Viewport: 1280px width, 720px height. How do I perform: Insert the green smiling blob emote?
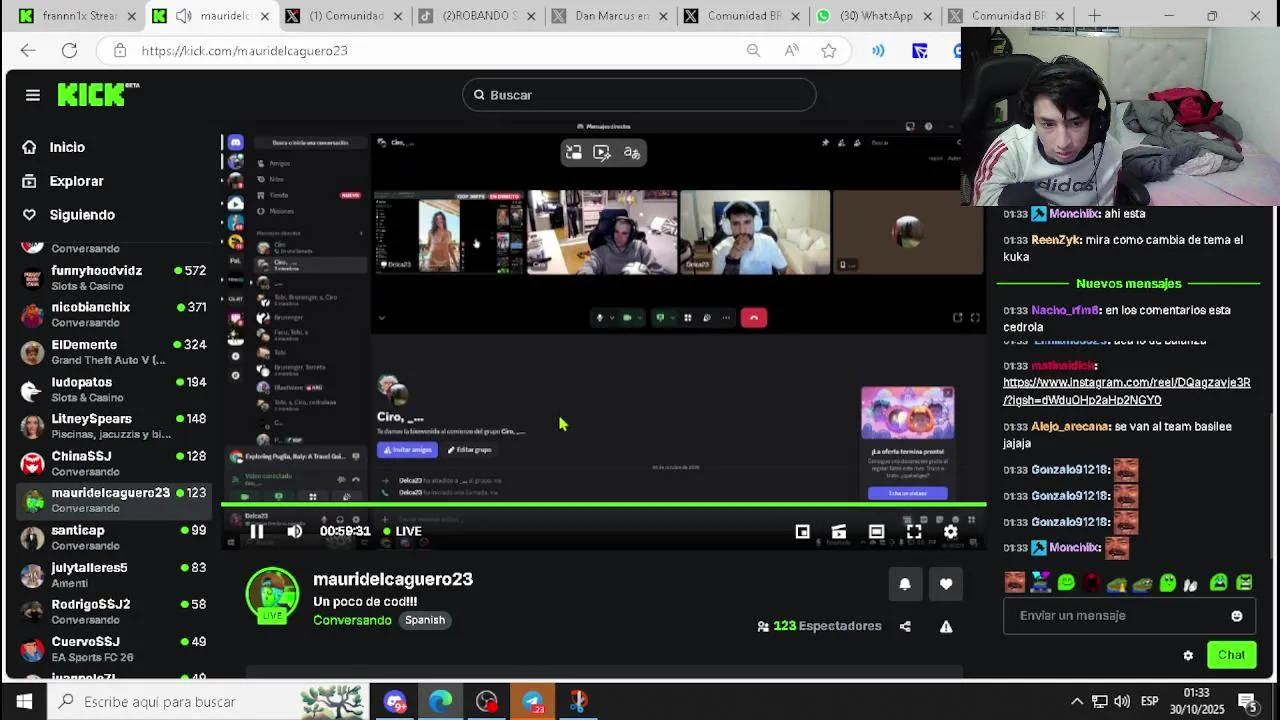click(x=1066, y=583)
